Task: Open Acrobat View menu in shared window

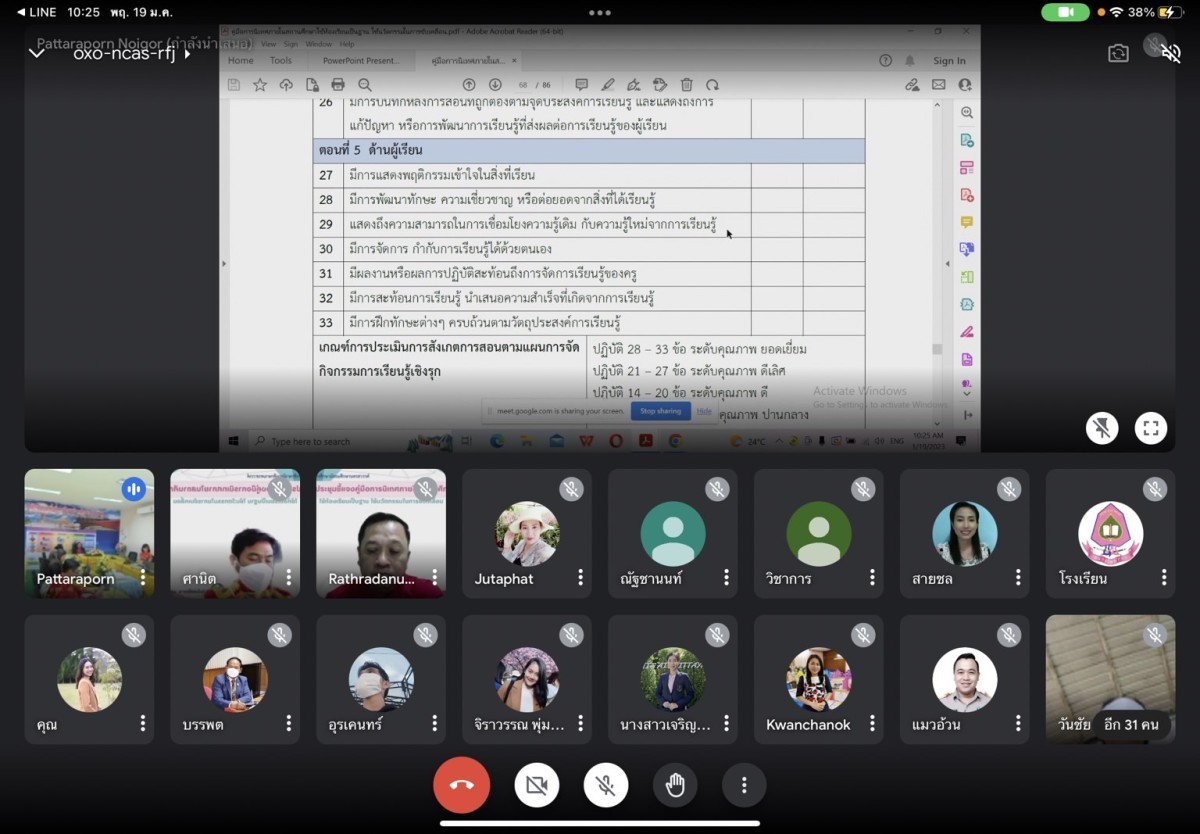Action: point(268,44)
